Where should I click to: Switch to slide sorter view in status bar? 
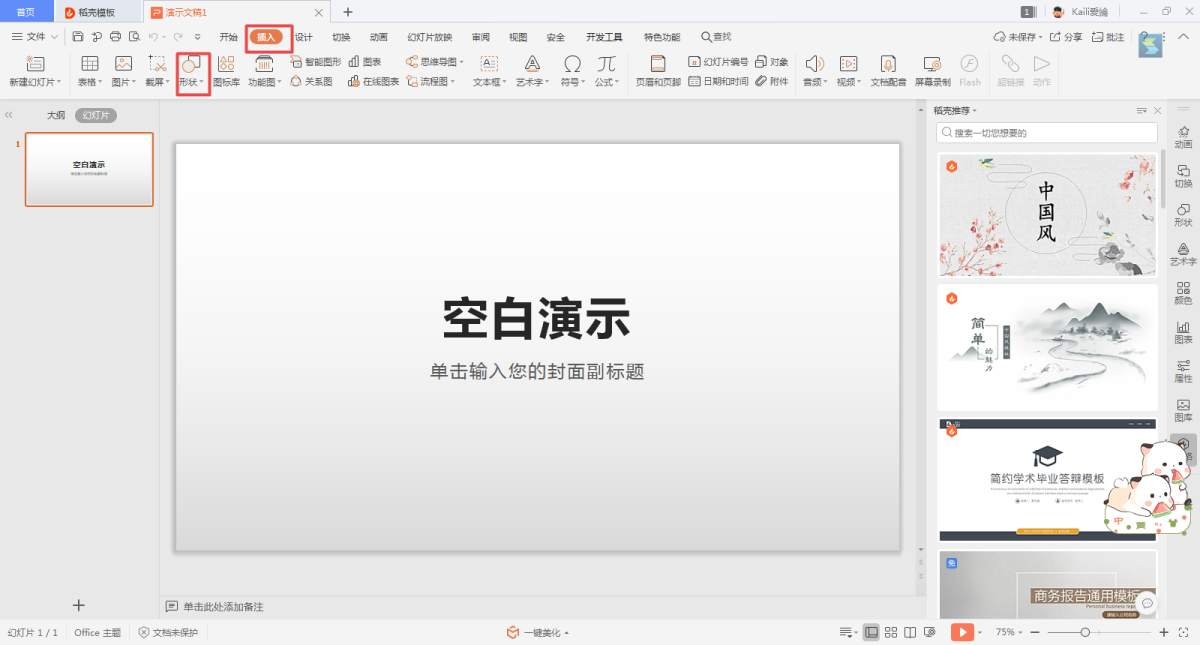click(890, 632)
